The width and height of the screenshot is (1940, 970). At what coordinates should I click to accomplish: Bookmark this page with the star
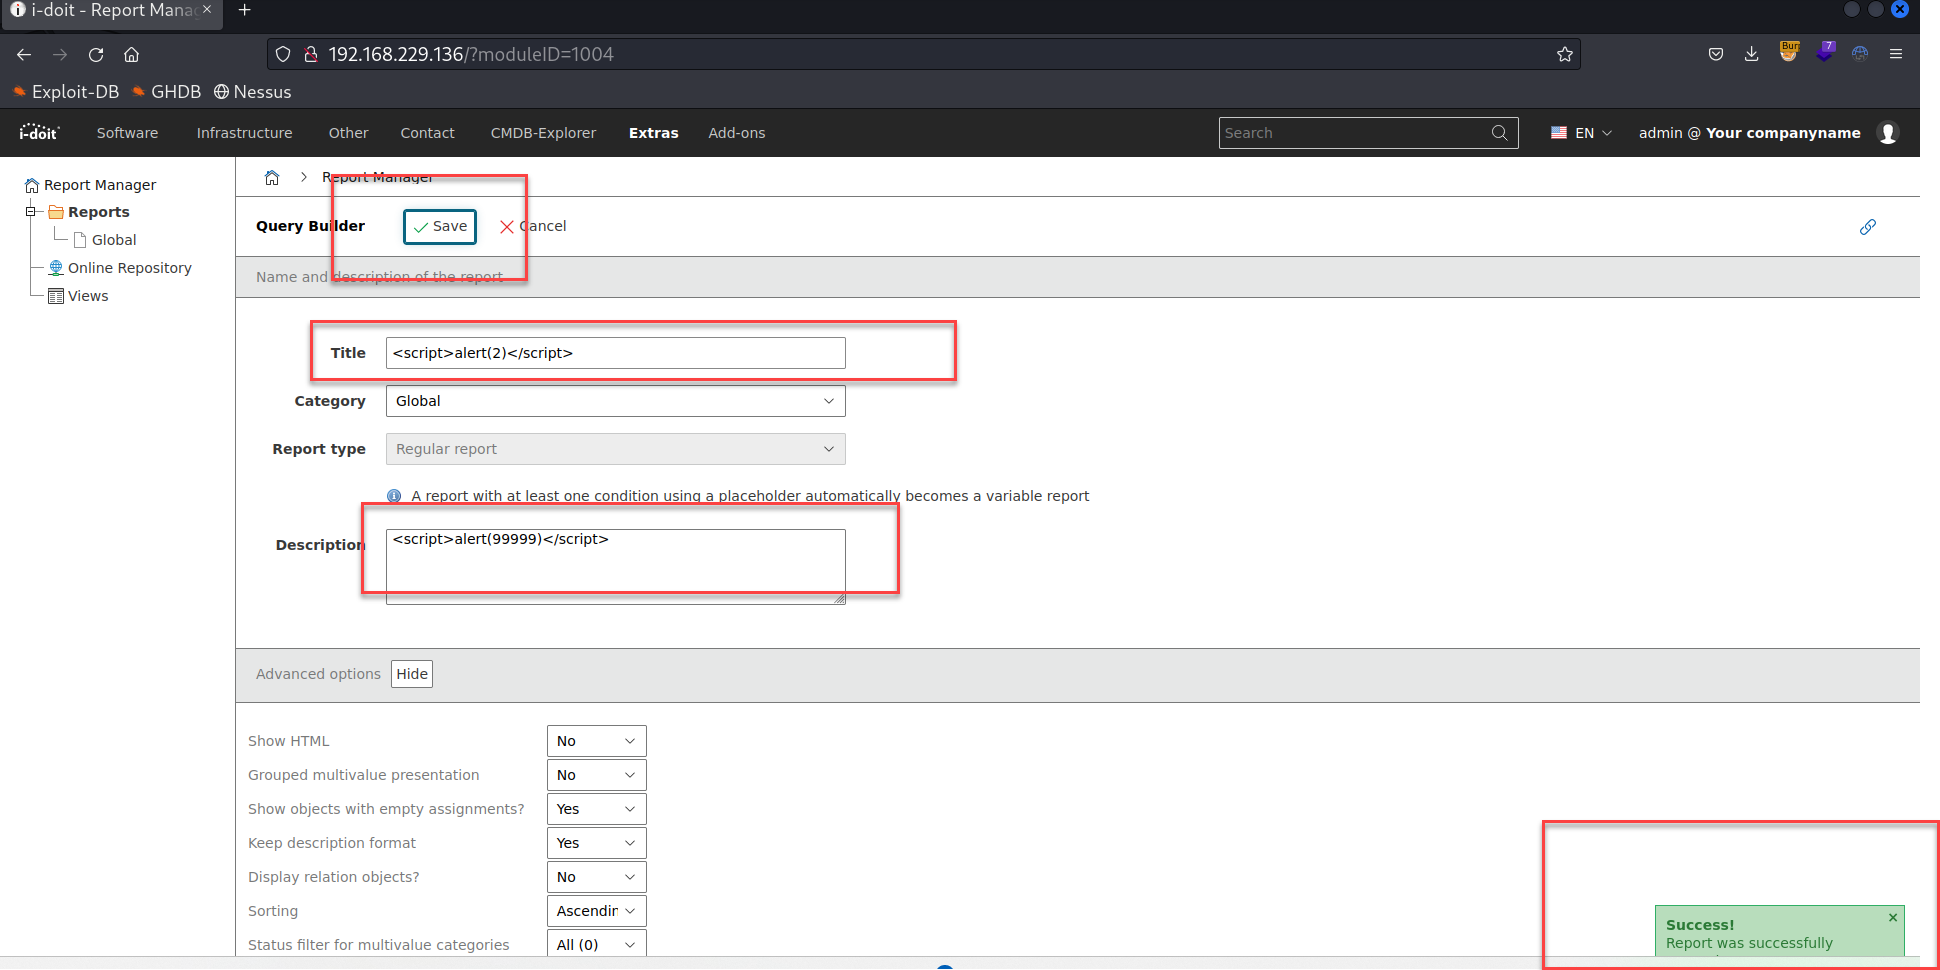click(1565, 54)
